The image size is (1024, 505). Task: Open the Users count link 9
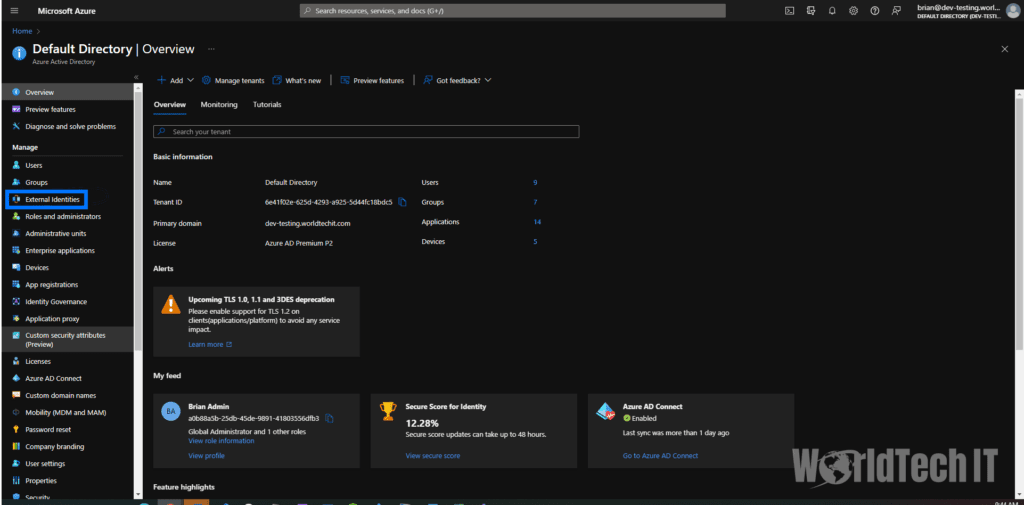[x=536, y=182]
